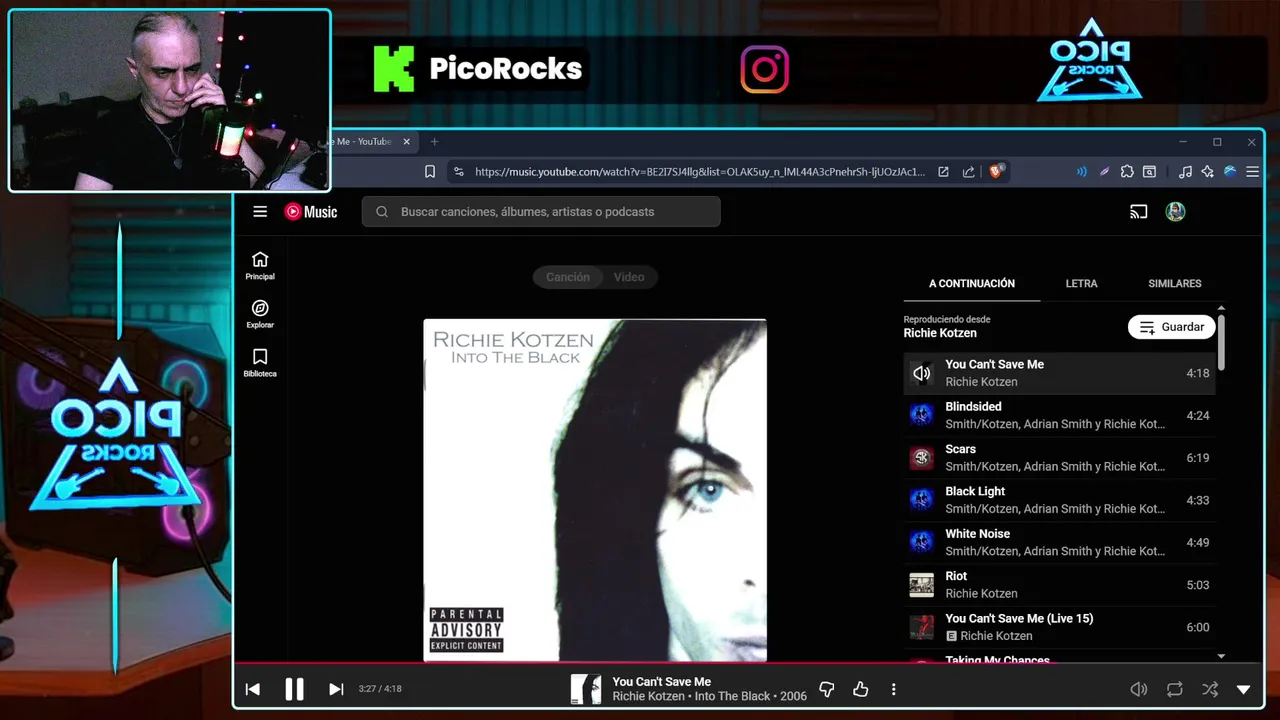
Task: Click the small album thumbnail in player bar
Action: (586, 689)
